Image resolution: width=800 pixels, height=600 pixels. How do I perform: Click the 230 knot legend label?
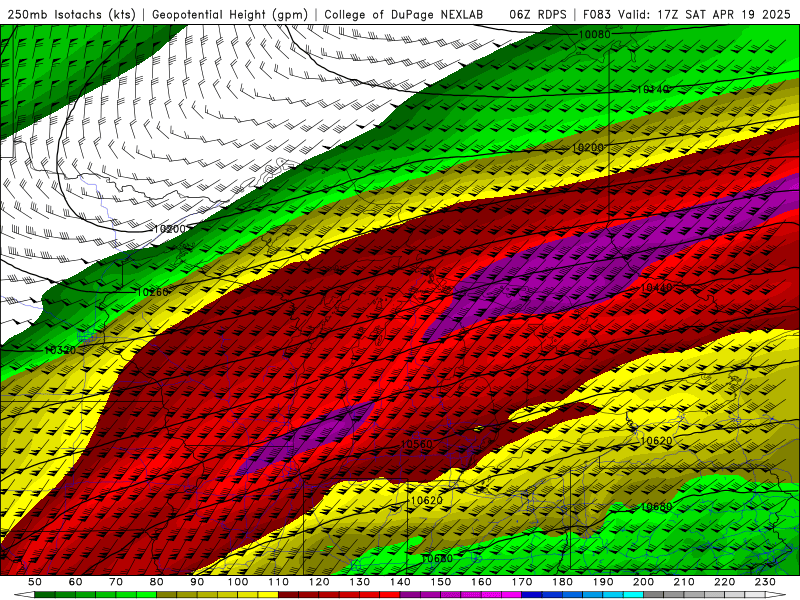(766, 582)
